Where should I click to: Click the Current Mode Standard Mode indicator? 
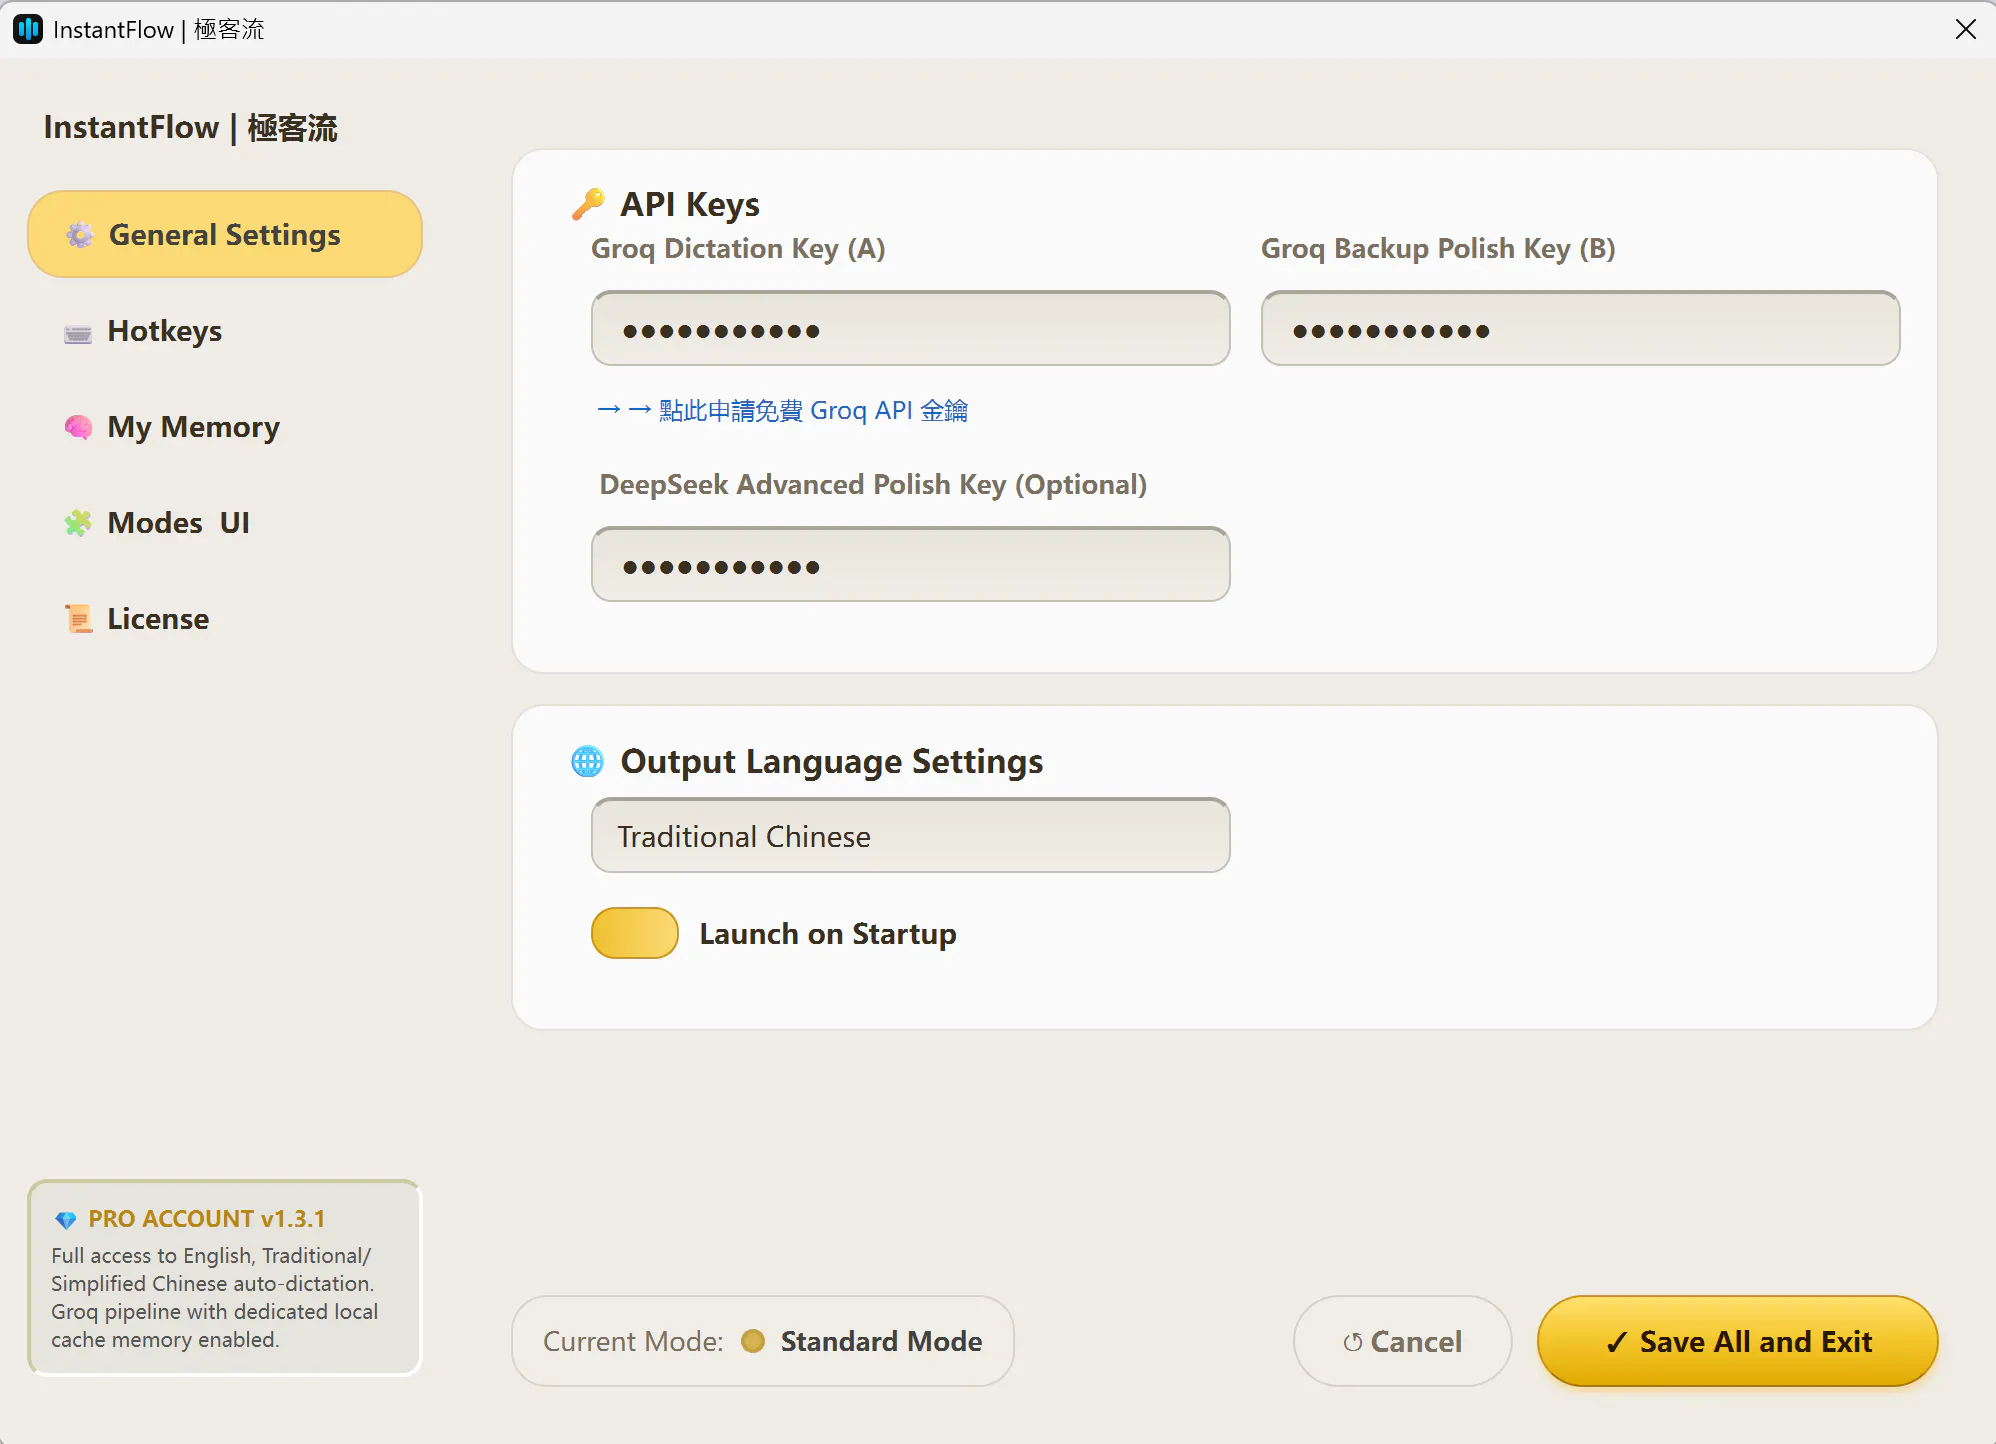tap(763, 1341)
